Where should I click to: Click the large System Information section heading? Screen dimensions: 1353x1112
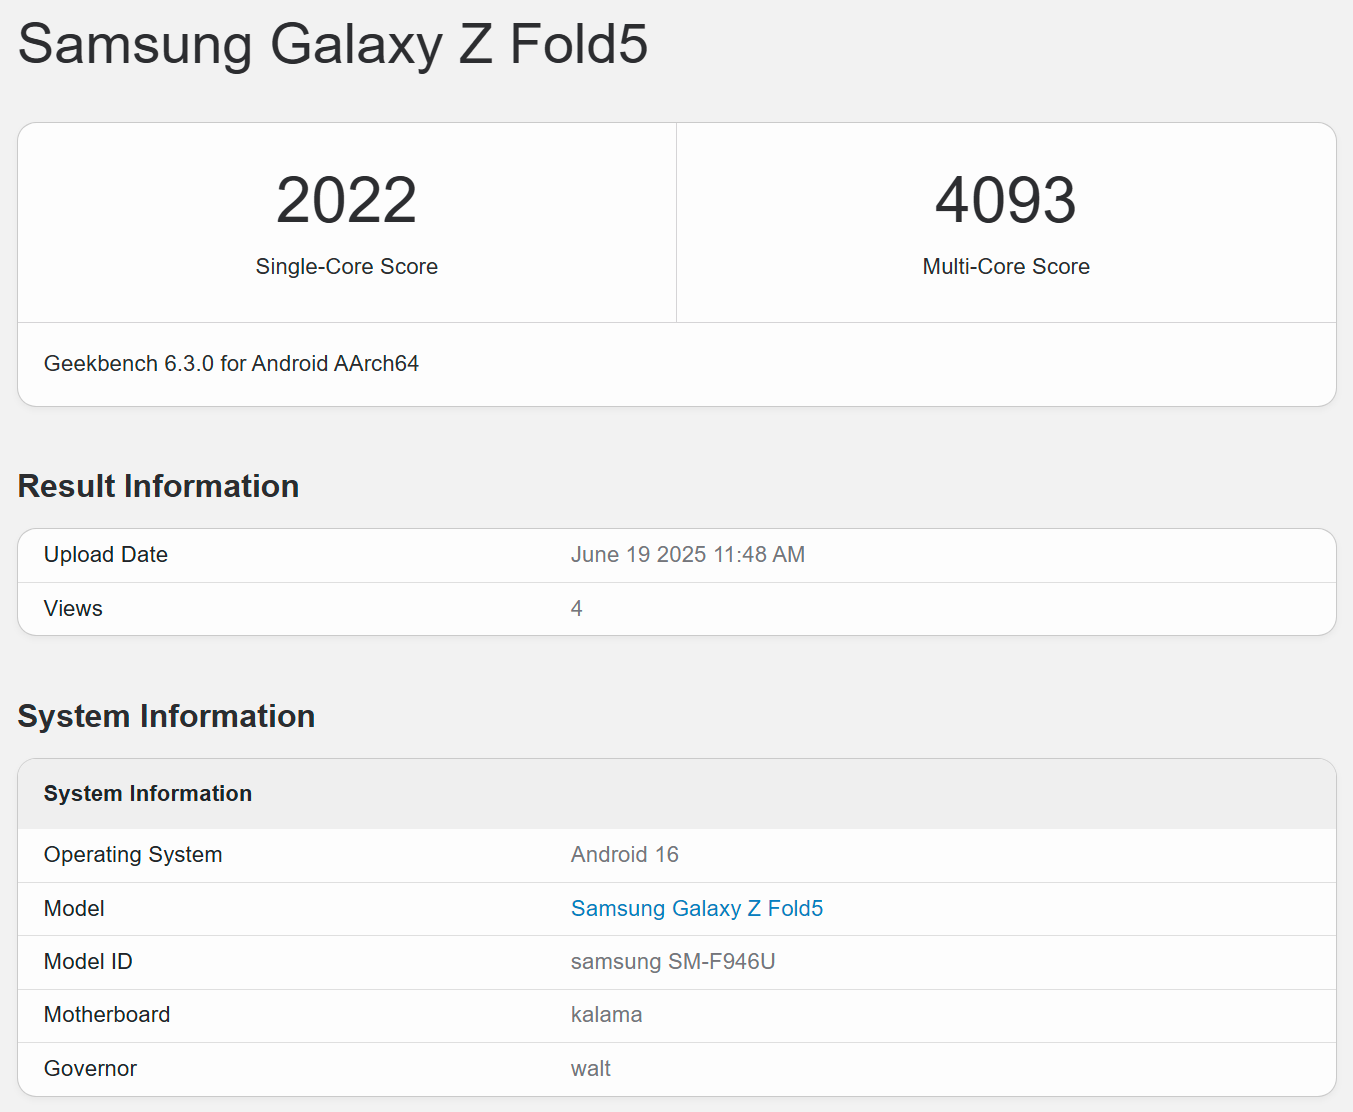[x=166, y=716]
